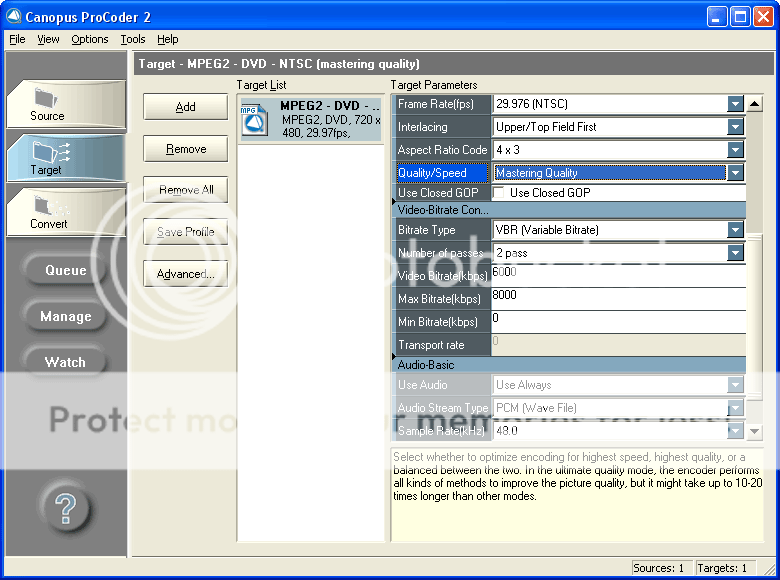Open the Options menu

click(90, 39)
